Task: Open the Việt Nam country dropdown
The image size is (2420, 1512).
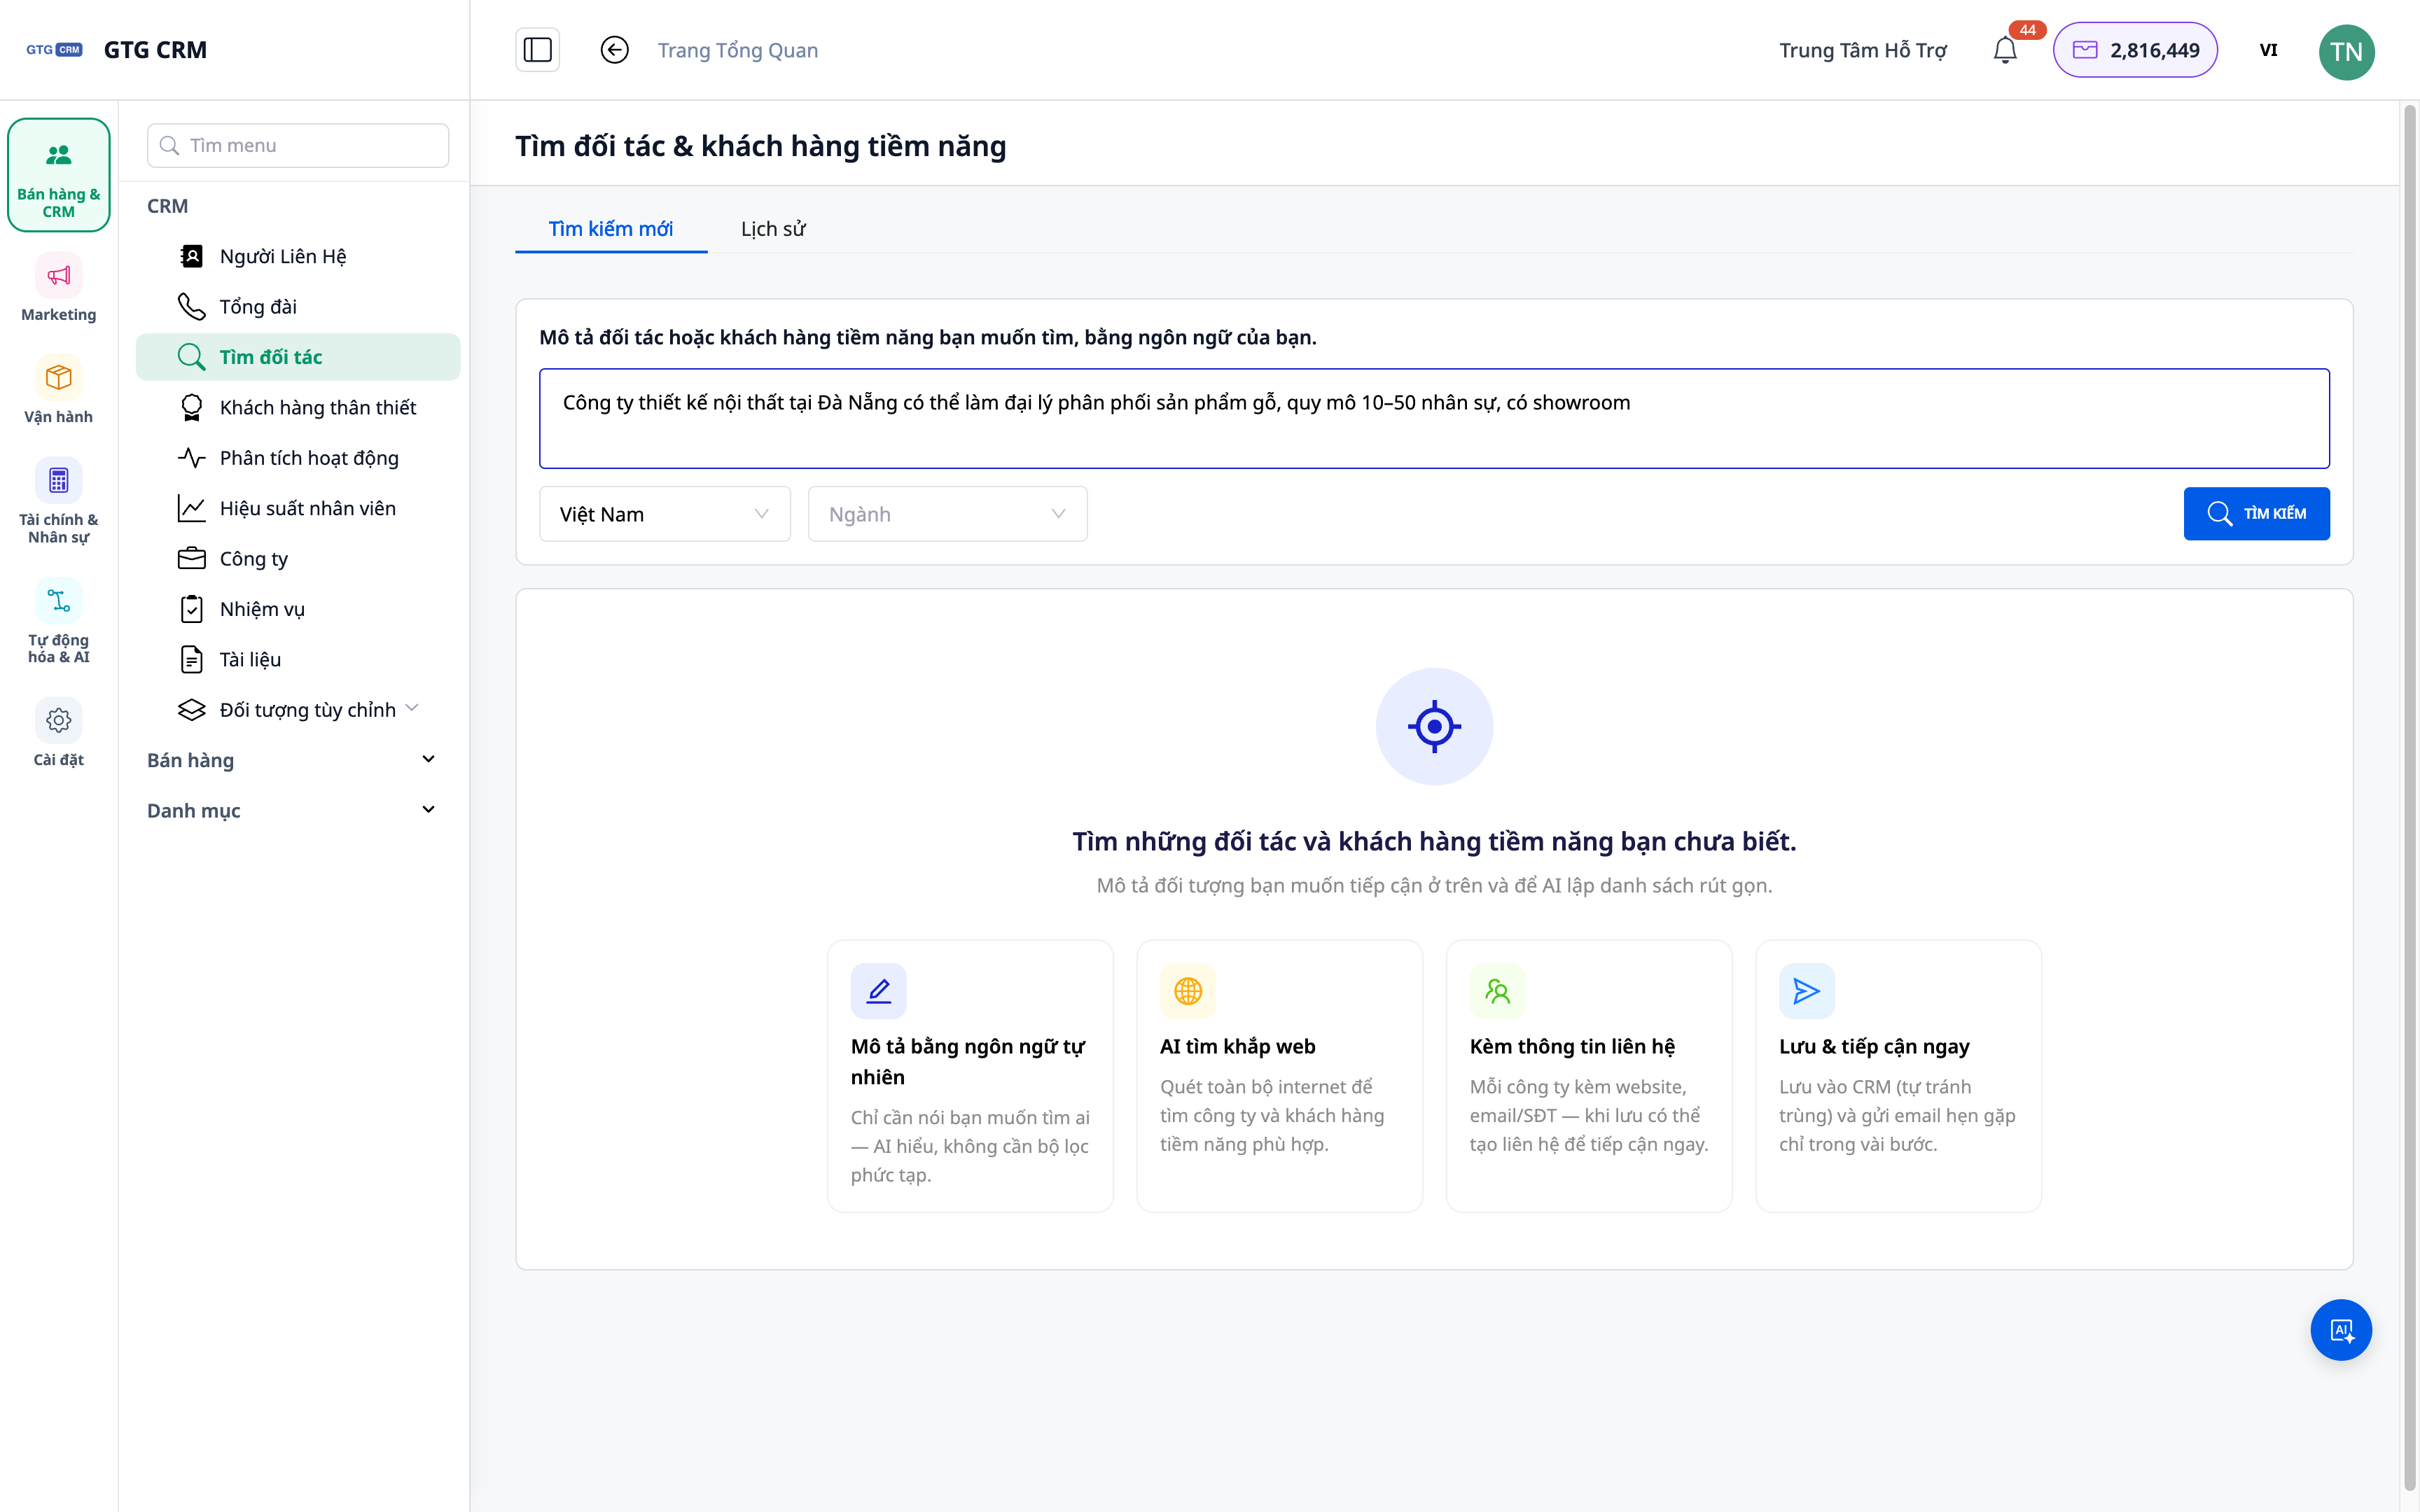Action: 665,514
